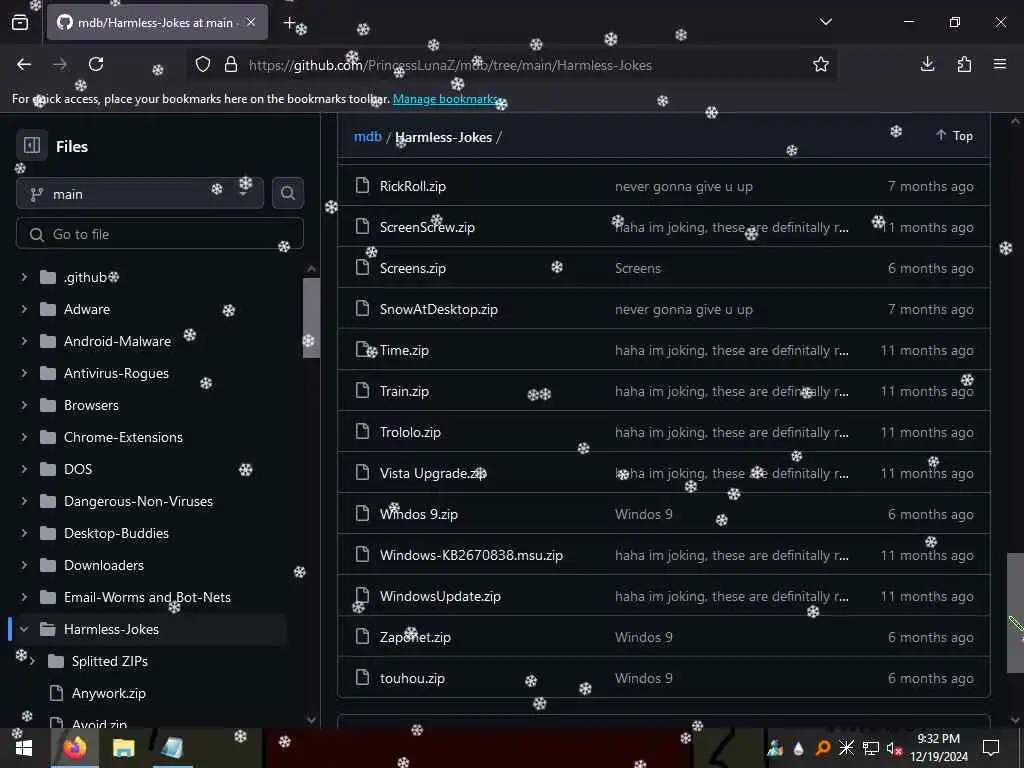Open SnowAtDesktop.zip file

[x=439, y=310]
